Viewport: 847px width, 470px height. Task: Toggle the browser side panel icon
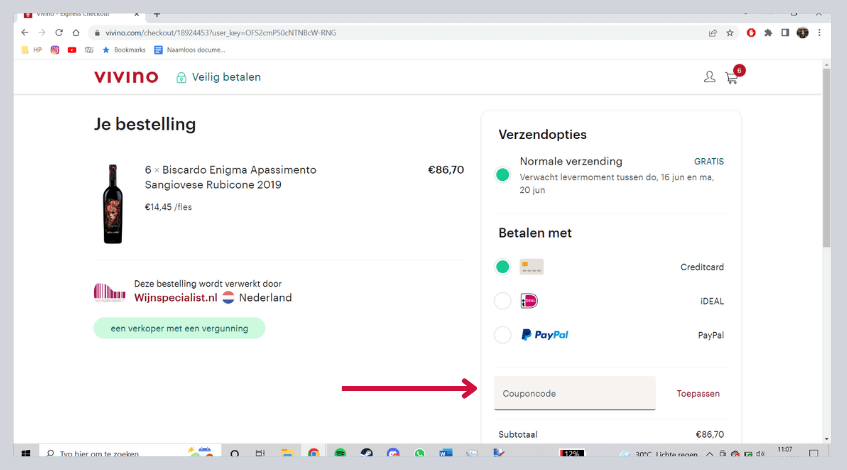click(x=785, y=33)
